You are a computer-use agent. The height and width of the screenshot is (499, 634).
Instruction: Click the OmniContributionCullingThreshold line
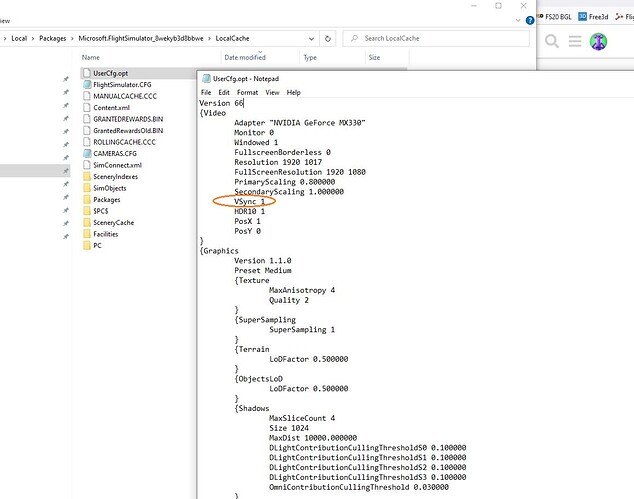(359, 487)
